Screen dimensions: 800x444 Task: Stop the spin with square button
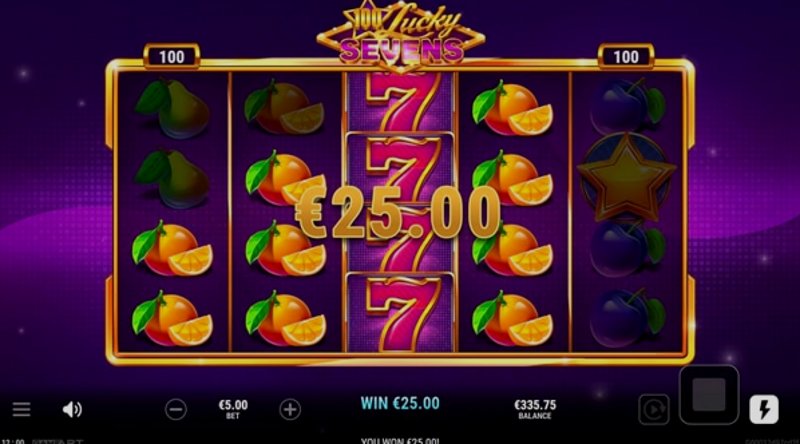click(709, 394)
